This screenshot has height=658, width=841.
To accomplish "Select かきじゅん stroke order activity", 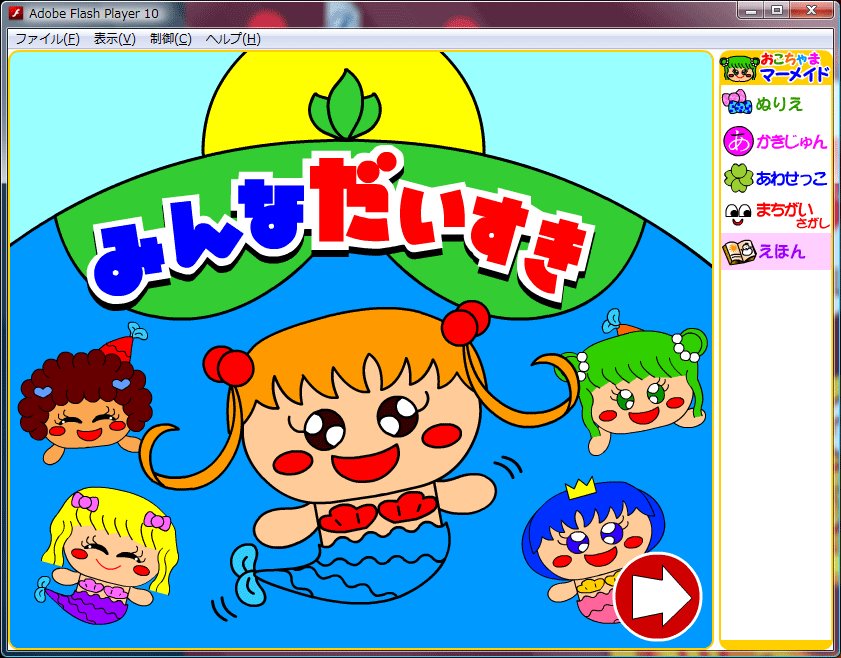I will [776, 141].
